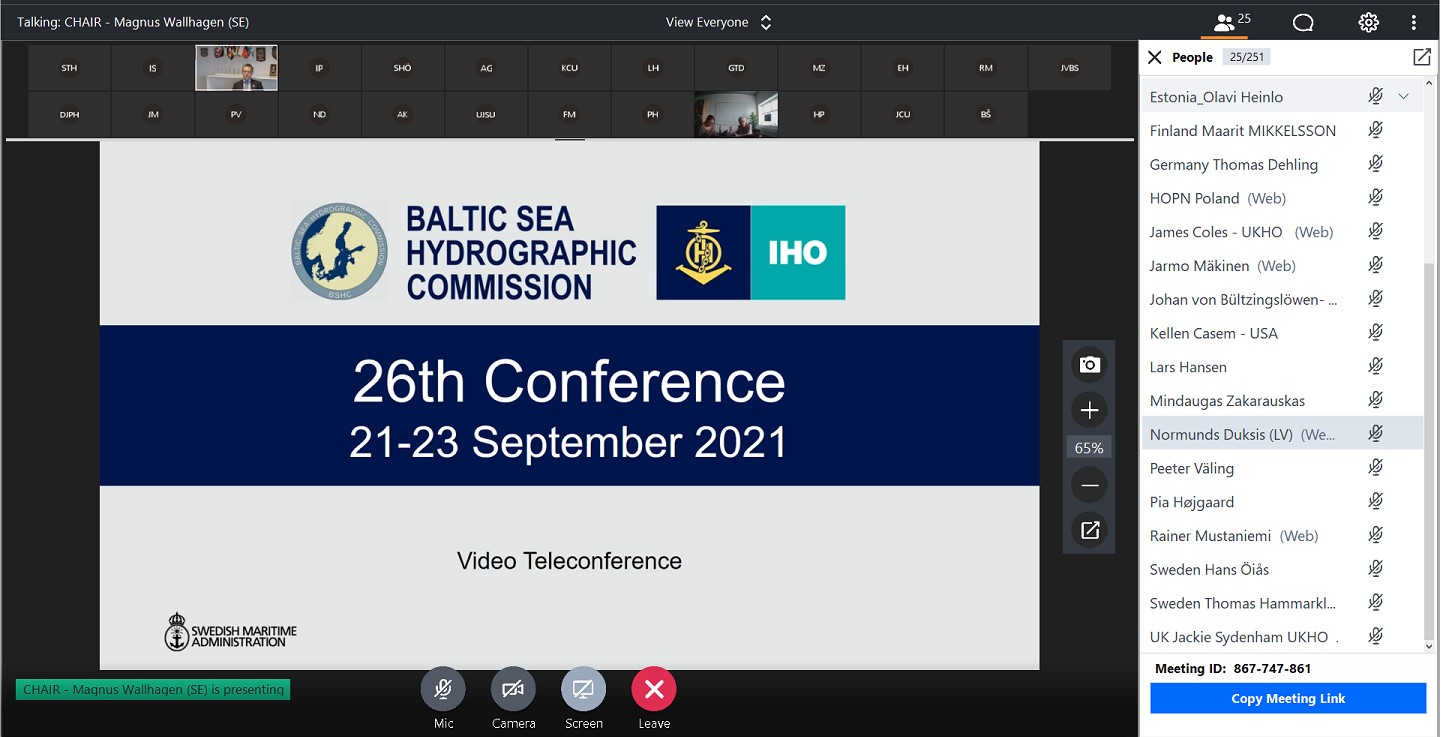Click the chair's webcam video thumbnail
The height and width of the screenshot is (737, 1441).
[x=236, y=68]
